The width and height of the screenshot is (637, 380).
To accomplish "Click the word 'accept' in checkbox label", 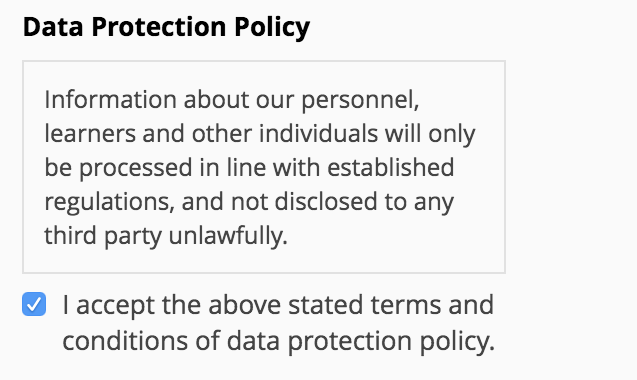I will pos(115,306).
